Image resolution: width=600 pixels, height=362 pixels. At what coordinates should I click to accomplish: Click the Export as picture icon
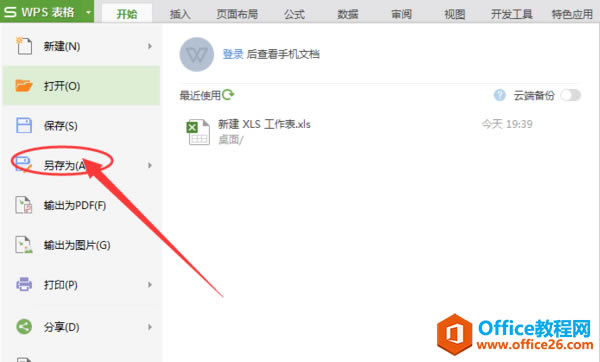(x=24, y=245)
